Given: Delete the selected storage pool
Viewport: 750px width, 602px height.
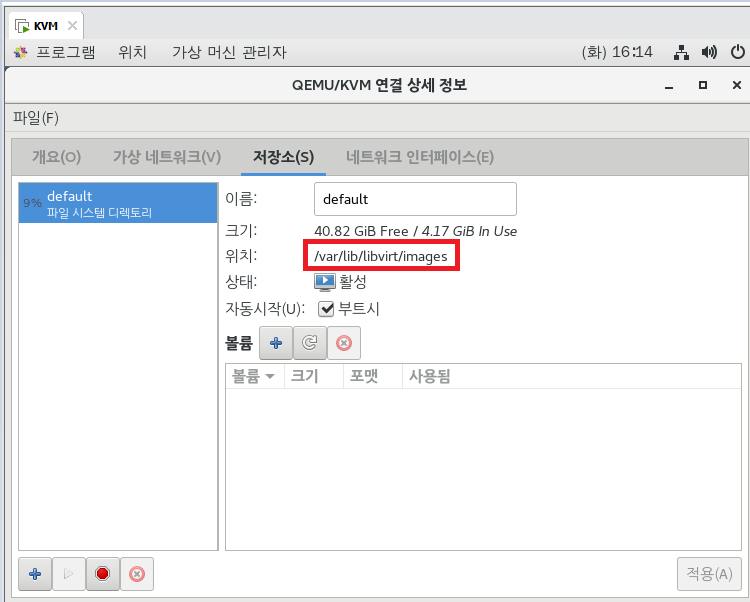Looking at the screenshot, I should coord(137,573).
